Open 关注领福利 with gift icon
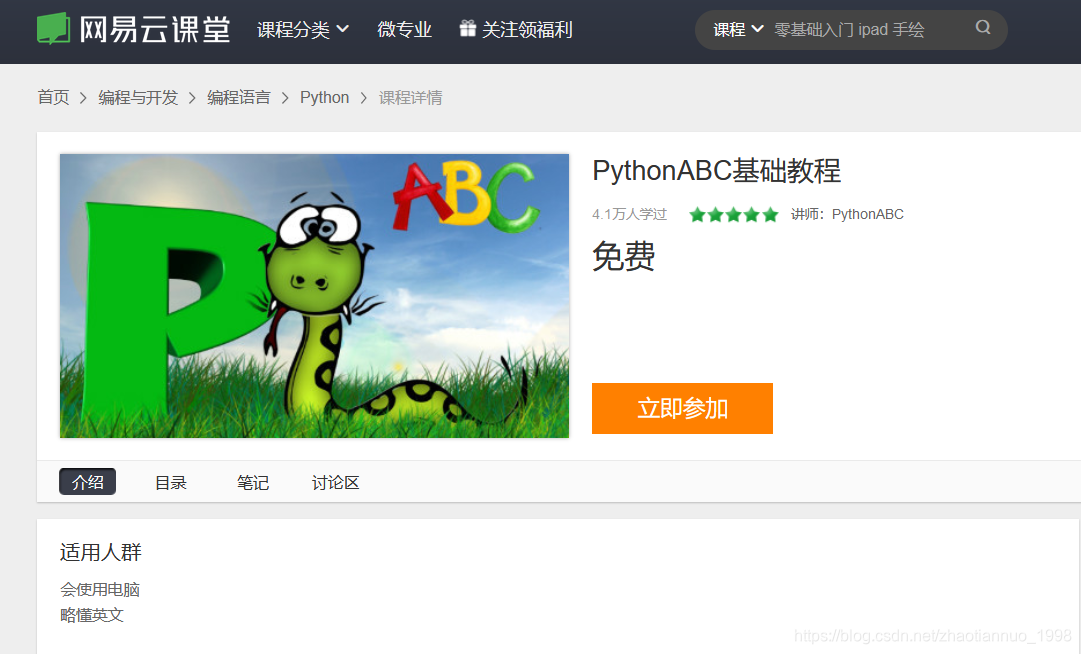Viewport: 1081px width, 654px height. (516, 30)
